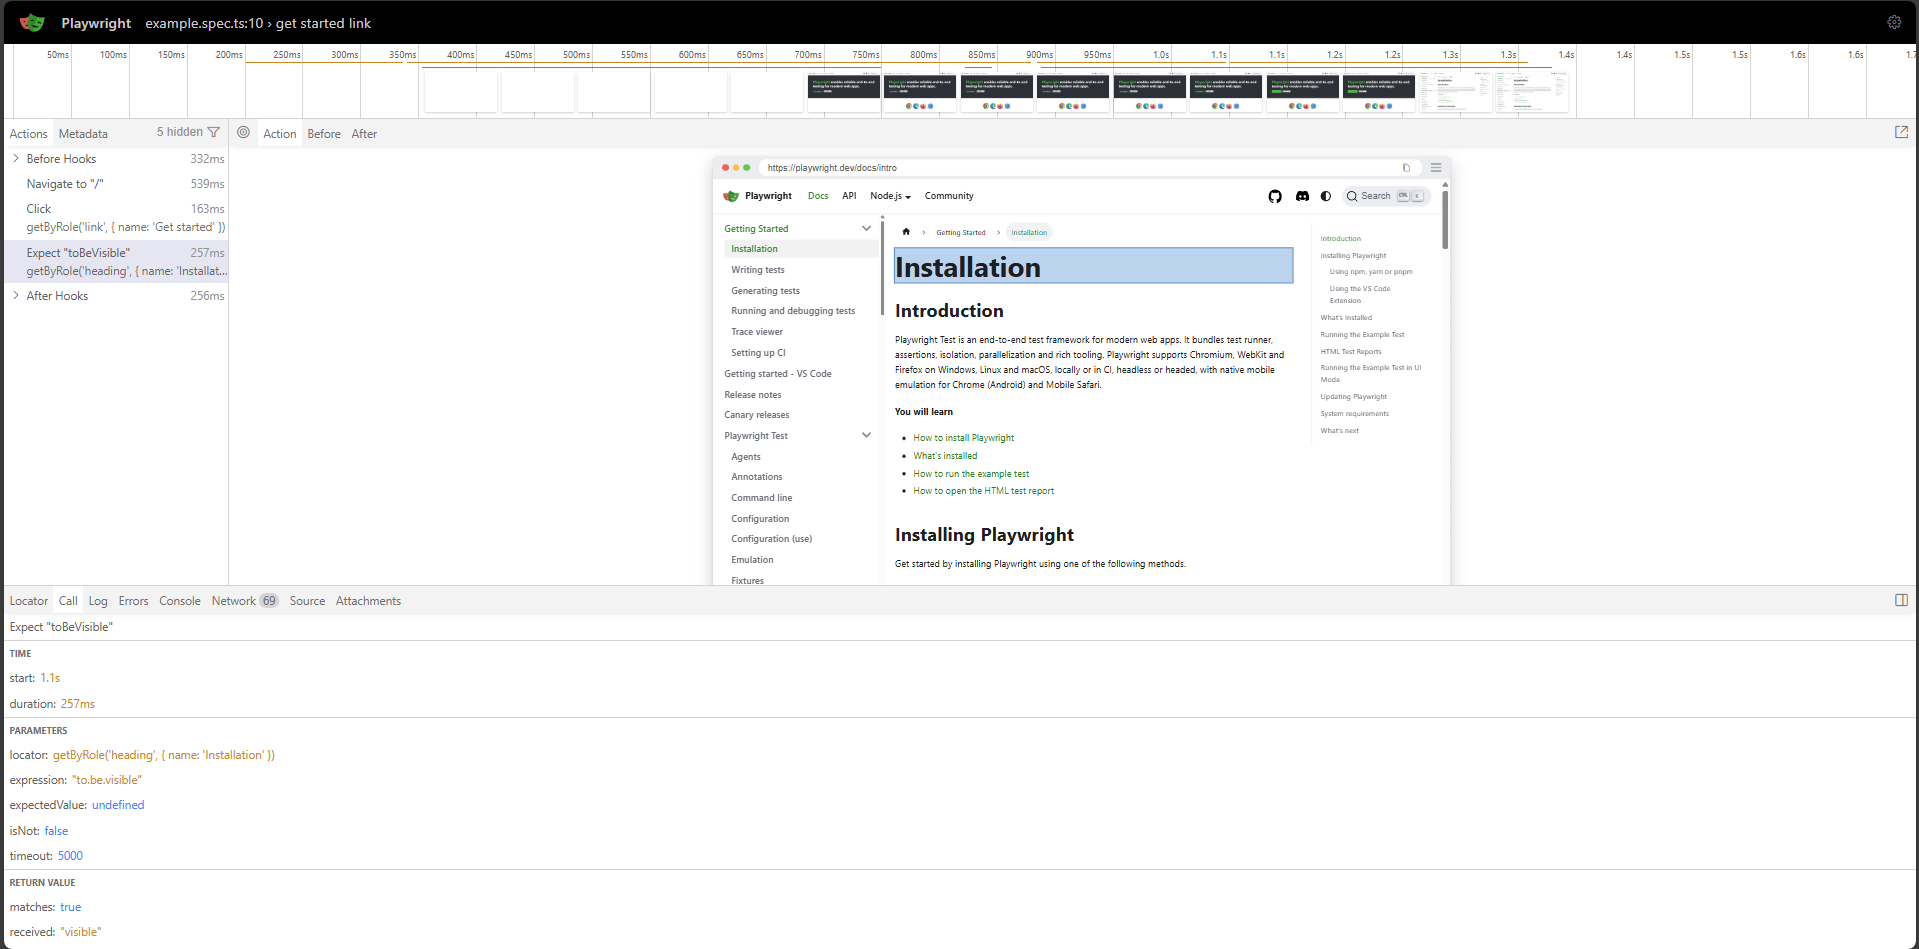Screen dimensions: 1919x949
Task: Click the hamburger menu in snapshot browser
Action: point(1436,168)
